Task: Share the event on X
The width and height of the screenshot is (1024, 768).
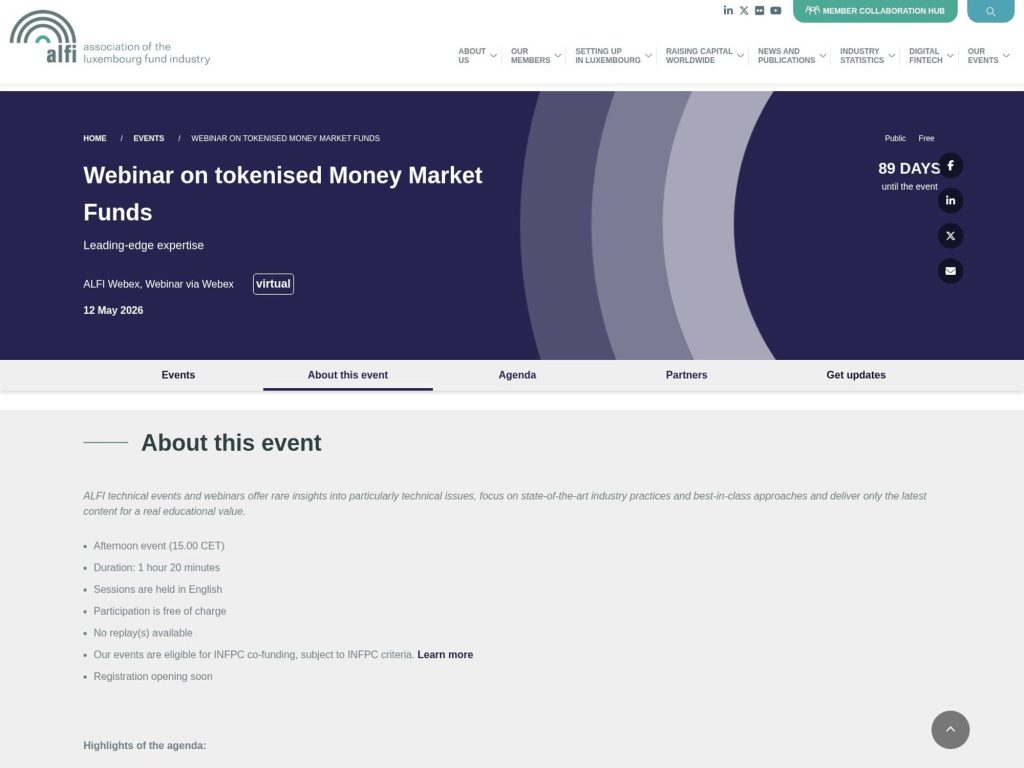Action: pyautogui.click(x=950, y=235)
